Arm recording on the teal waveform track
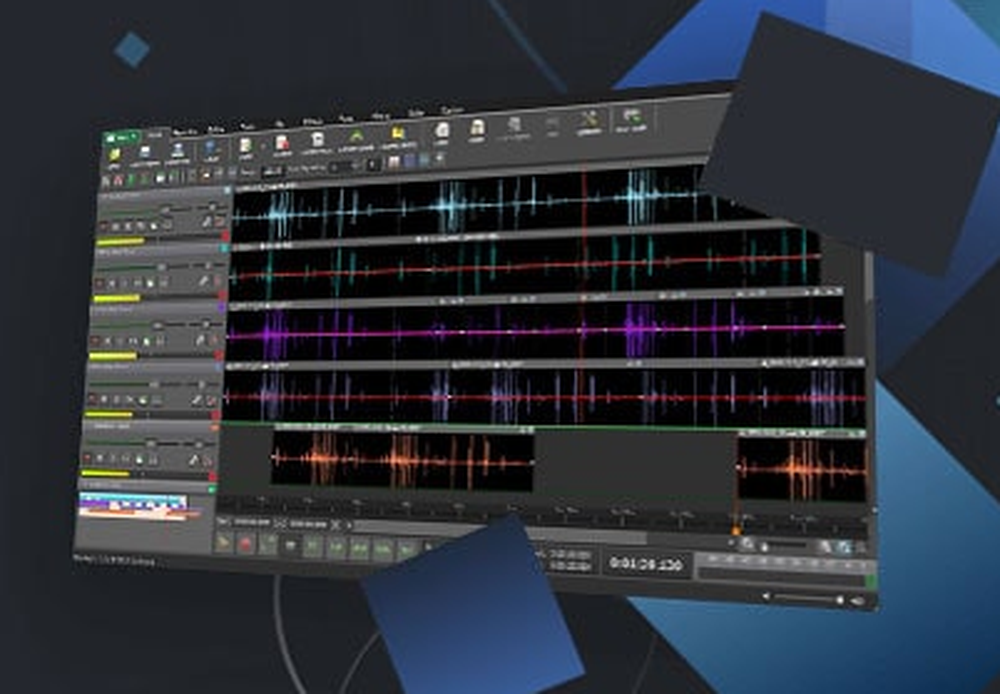1000x694 pixels. tap(99, 282)
